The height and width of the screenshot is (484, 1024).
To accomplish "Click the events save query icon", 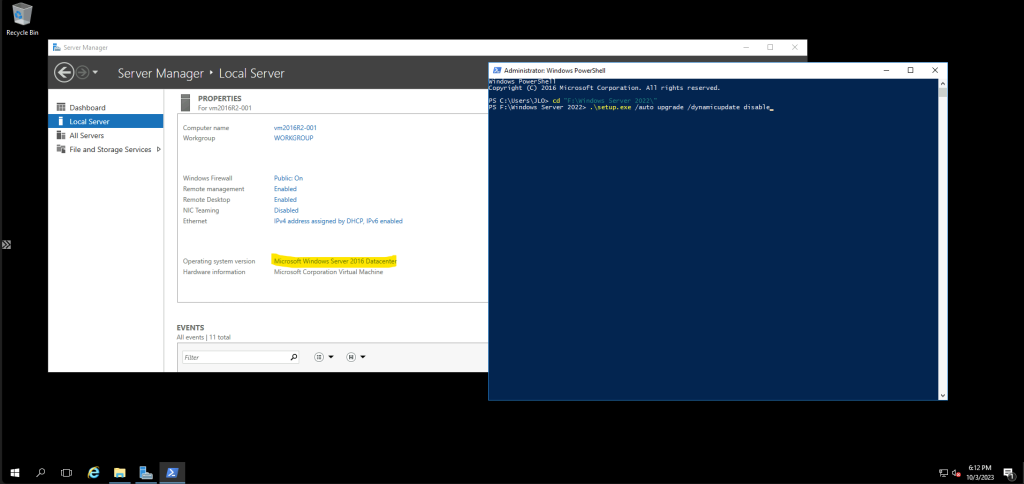I will point(351,357).
